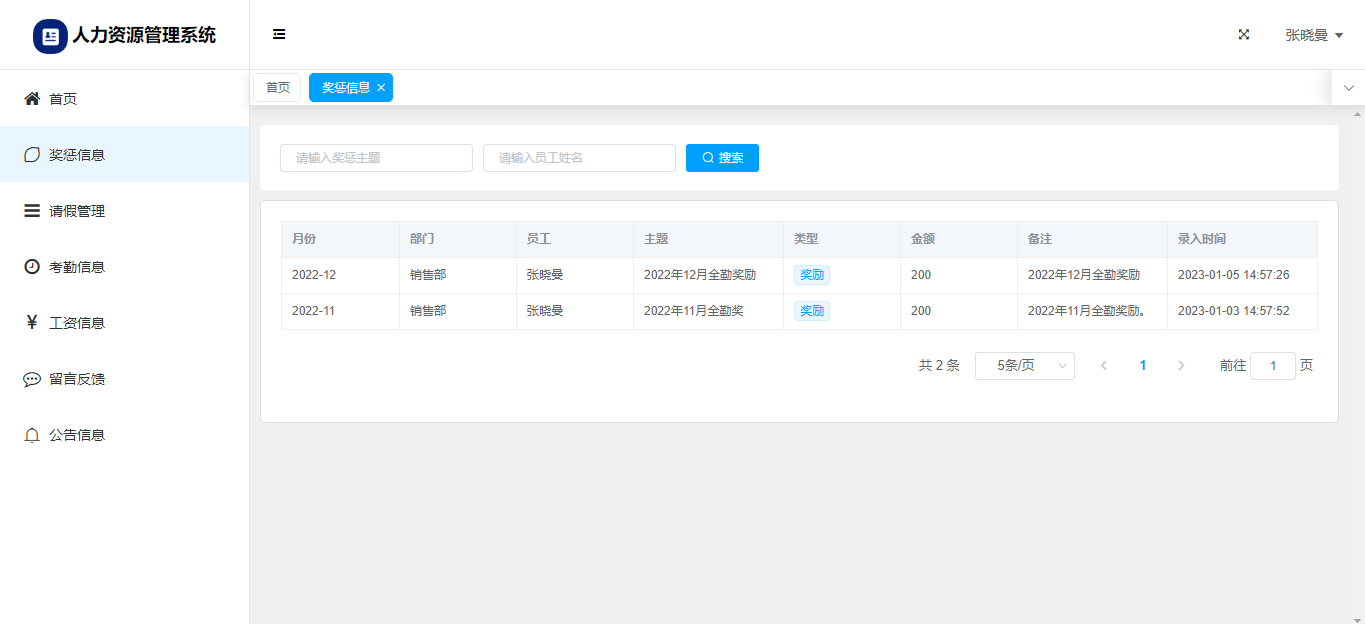This screenshot has height=624, width=1365.
Task: Click the 公告信息 bell icon
Action: [32, 435]
